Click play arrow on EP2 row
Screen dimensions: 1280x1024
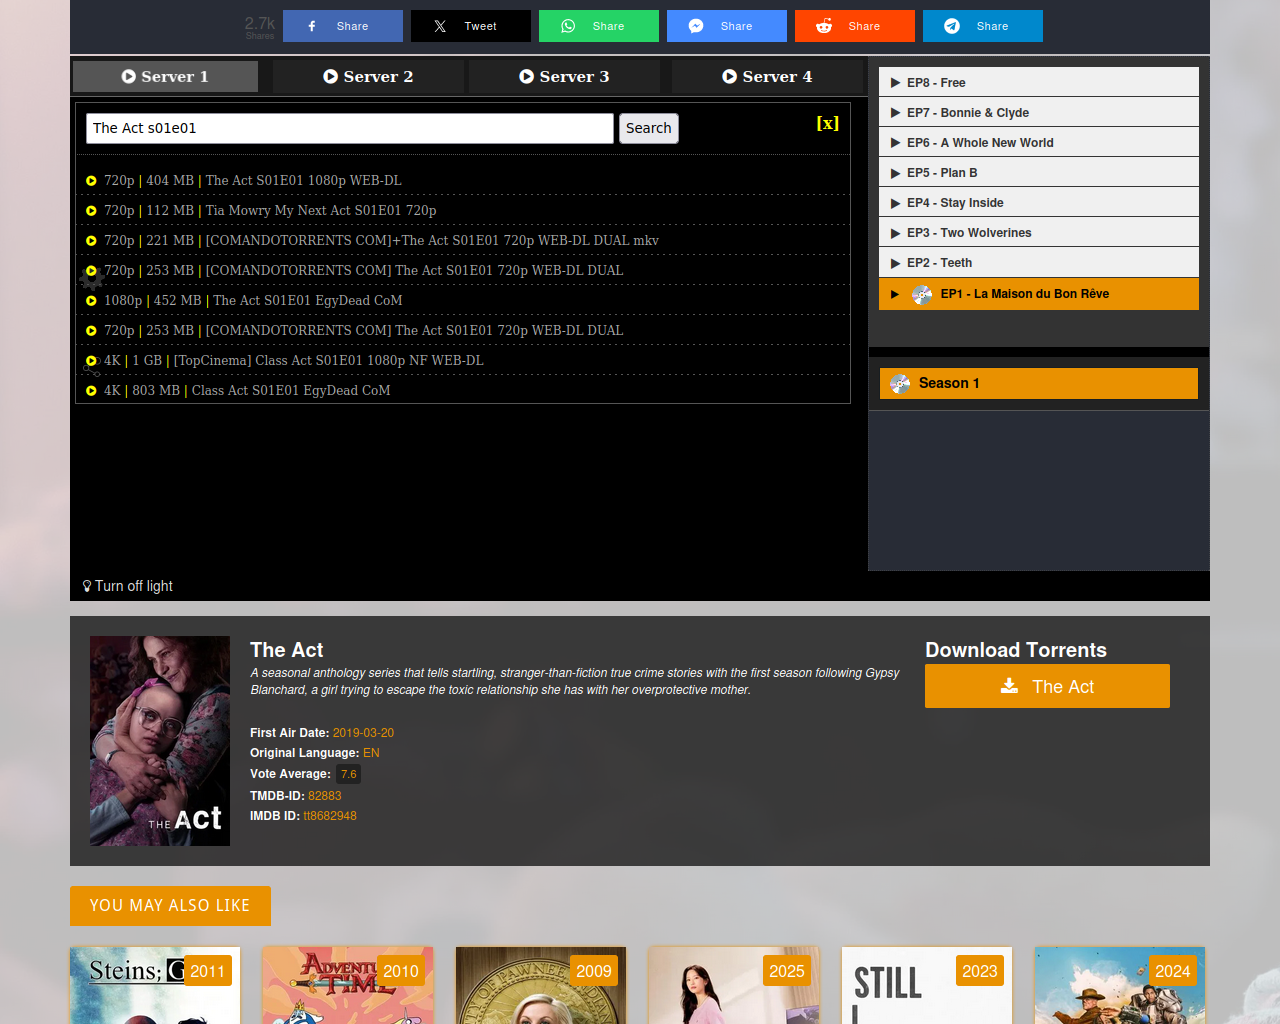point(896,263)
